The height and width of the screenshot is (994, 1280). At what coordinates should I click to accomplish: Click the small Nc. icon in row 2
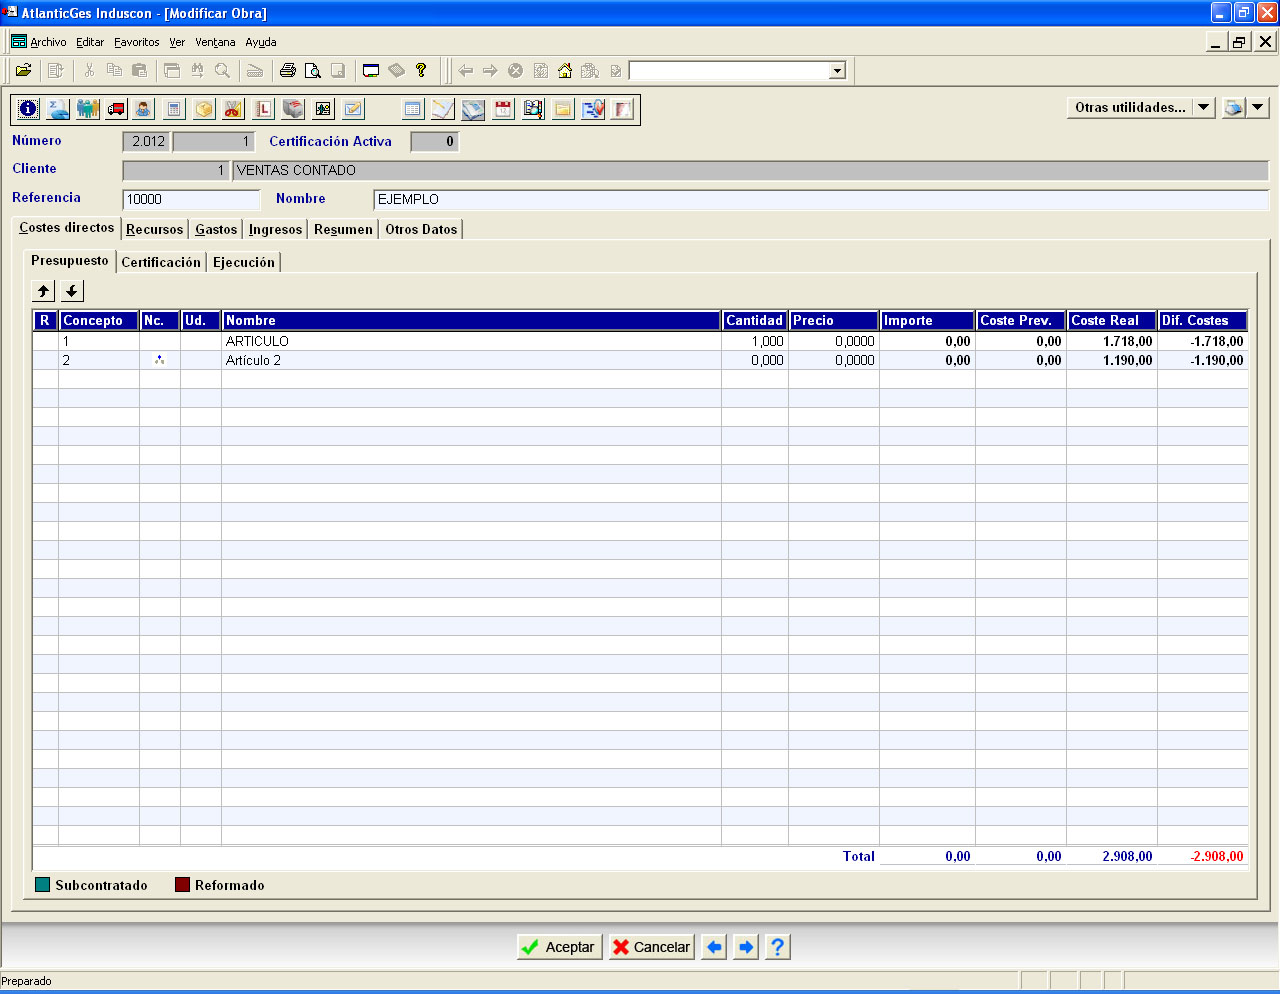(159, 360)
